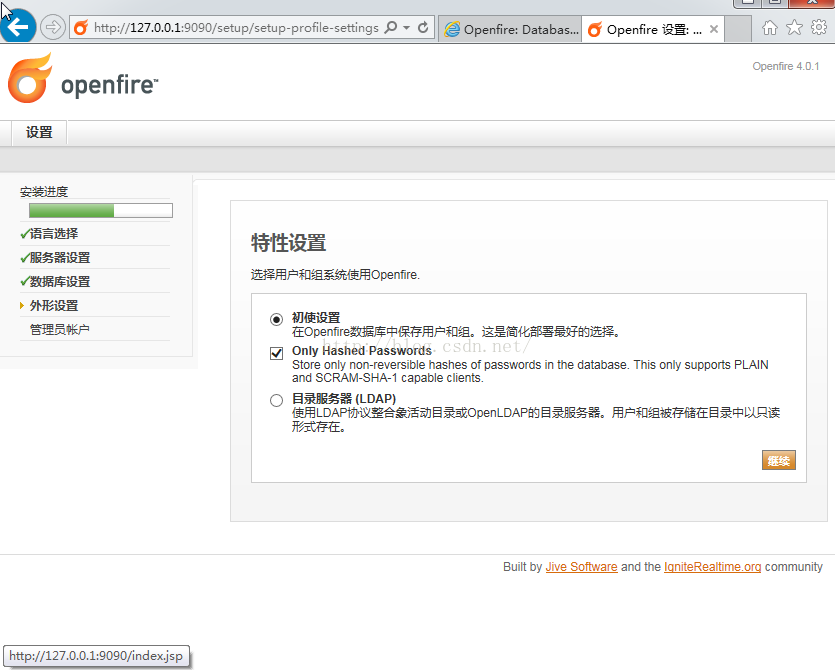Image resolution: width=835 pixels, height=670 pixels.
Task: Click the orange arrow beside 外形设置
Action: [x=22, y=305]
